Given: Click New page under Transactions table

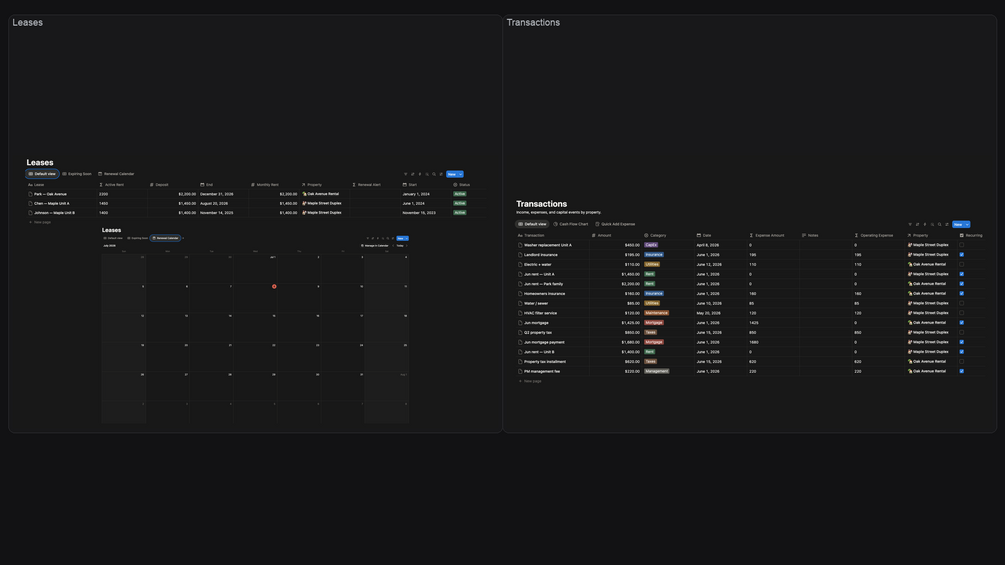Looking at the screenshot, I should point(530,381).
